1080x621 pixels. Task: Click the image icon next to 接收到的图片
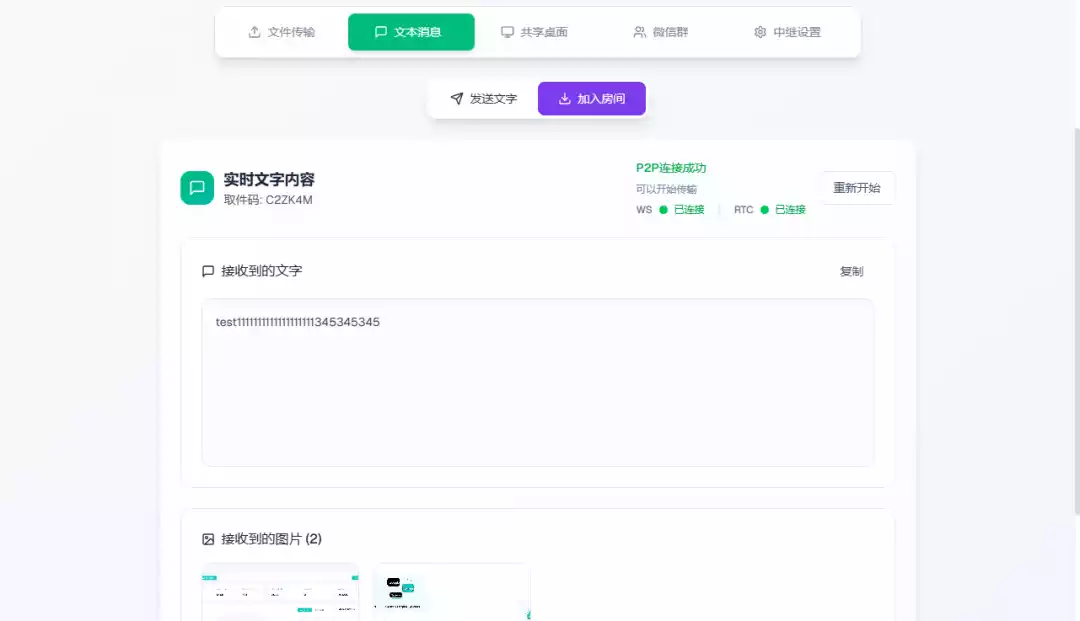(x=207, y=538)
